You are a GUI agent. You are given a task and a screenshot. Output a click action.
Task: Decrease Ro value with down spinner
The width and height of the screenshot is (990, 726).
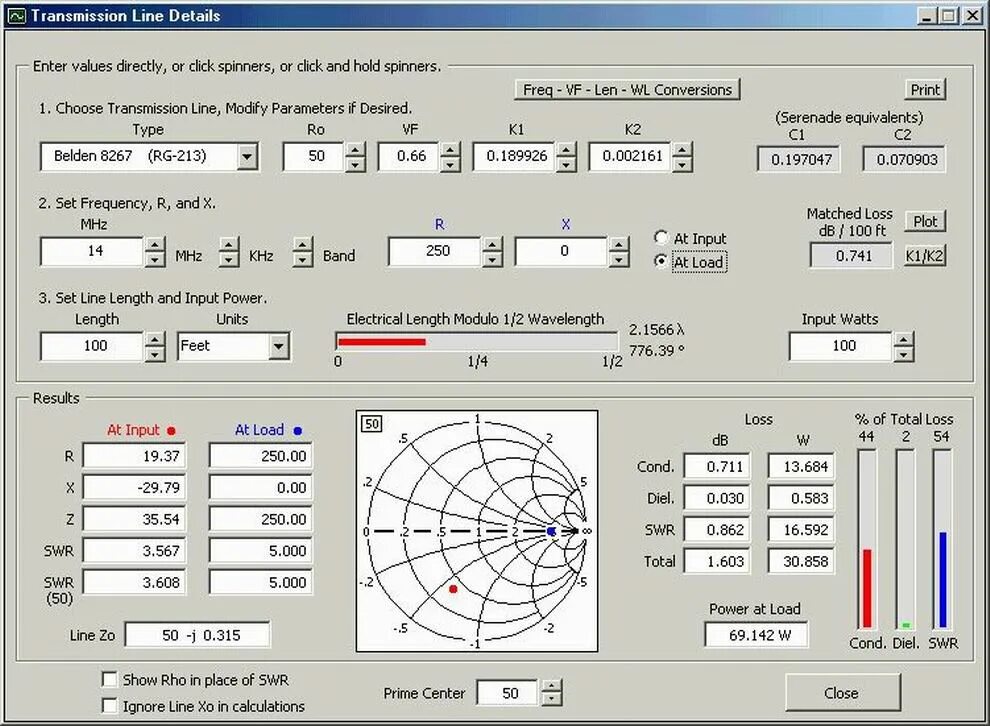coord(355,164)
